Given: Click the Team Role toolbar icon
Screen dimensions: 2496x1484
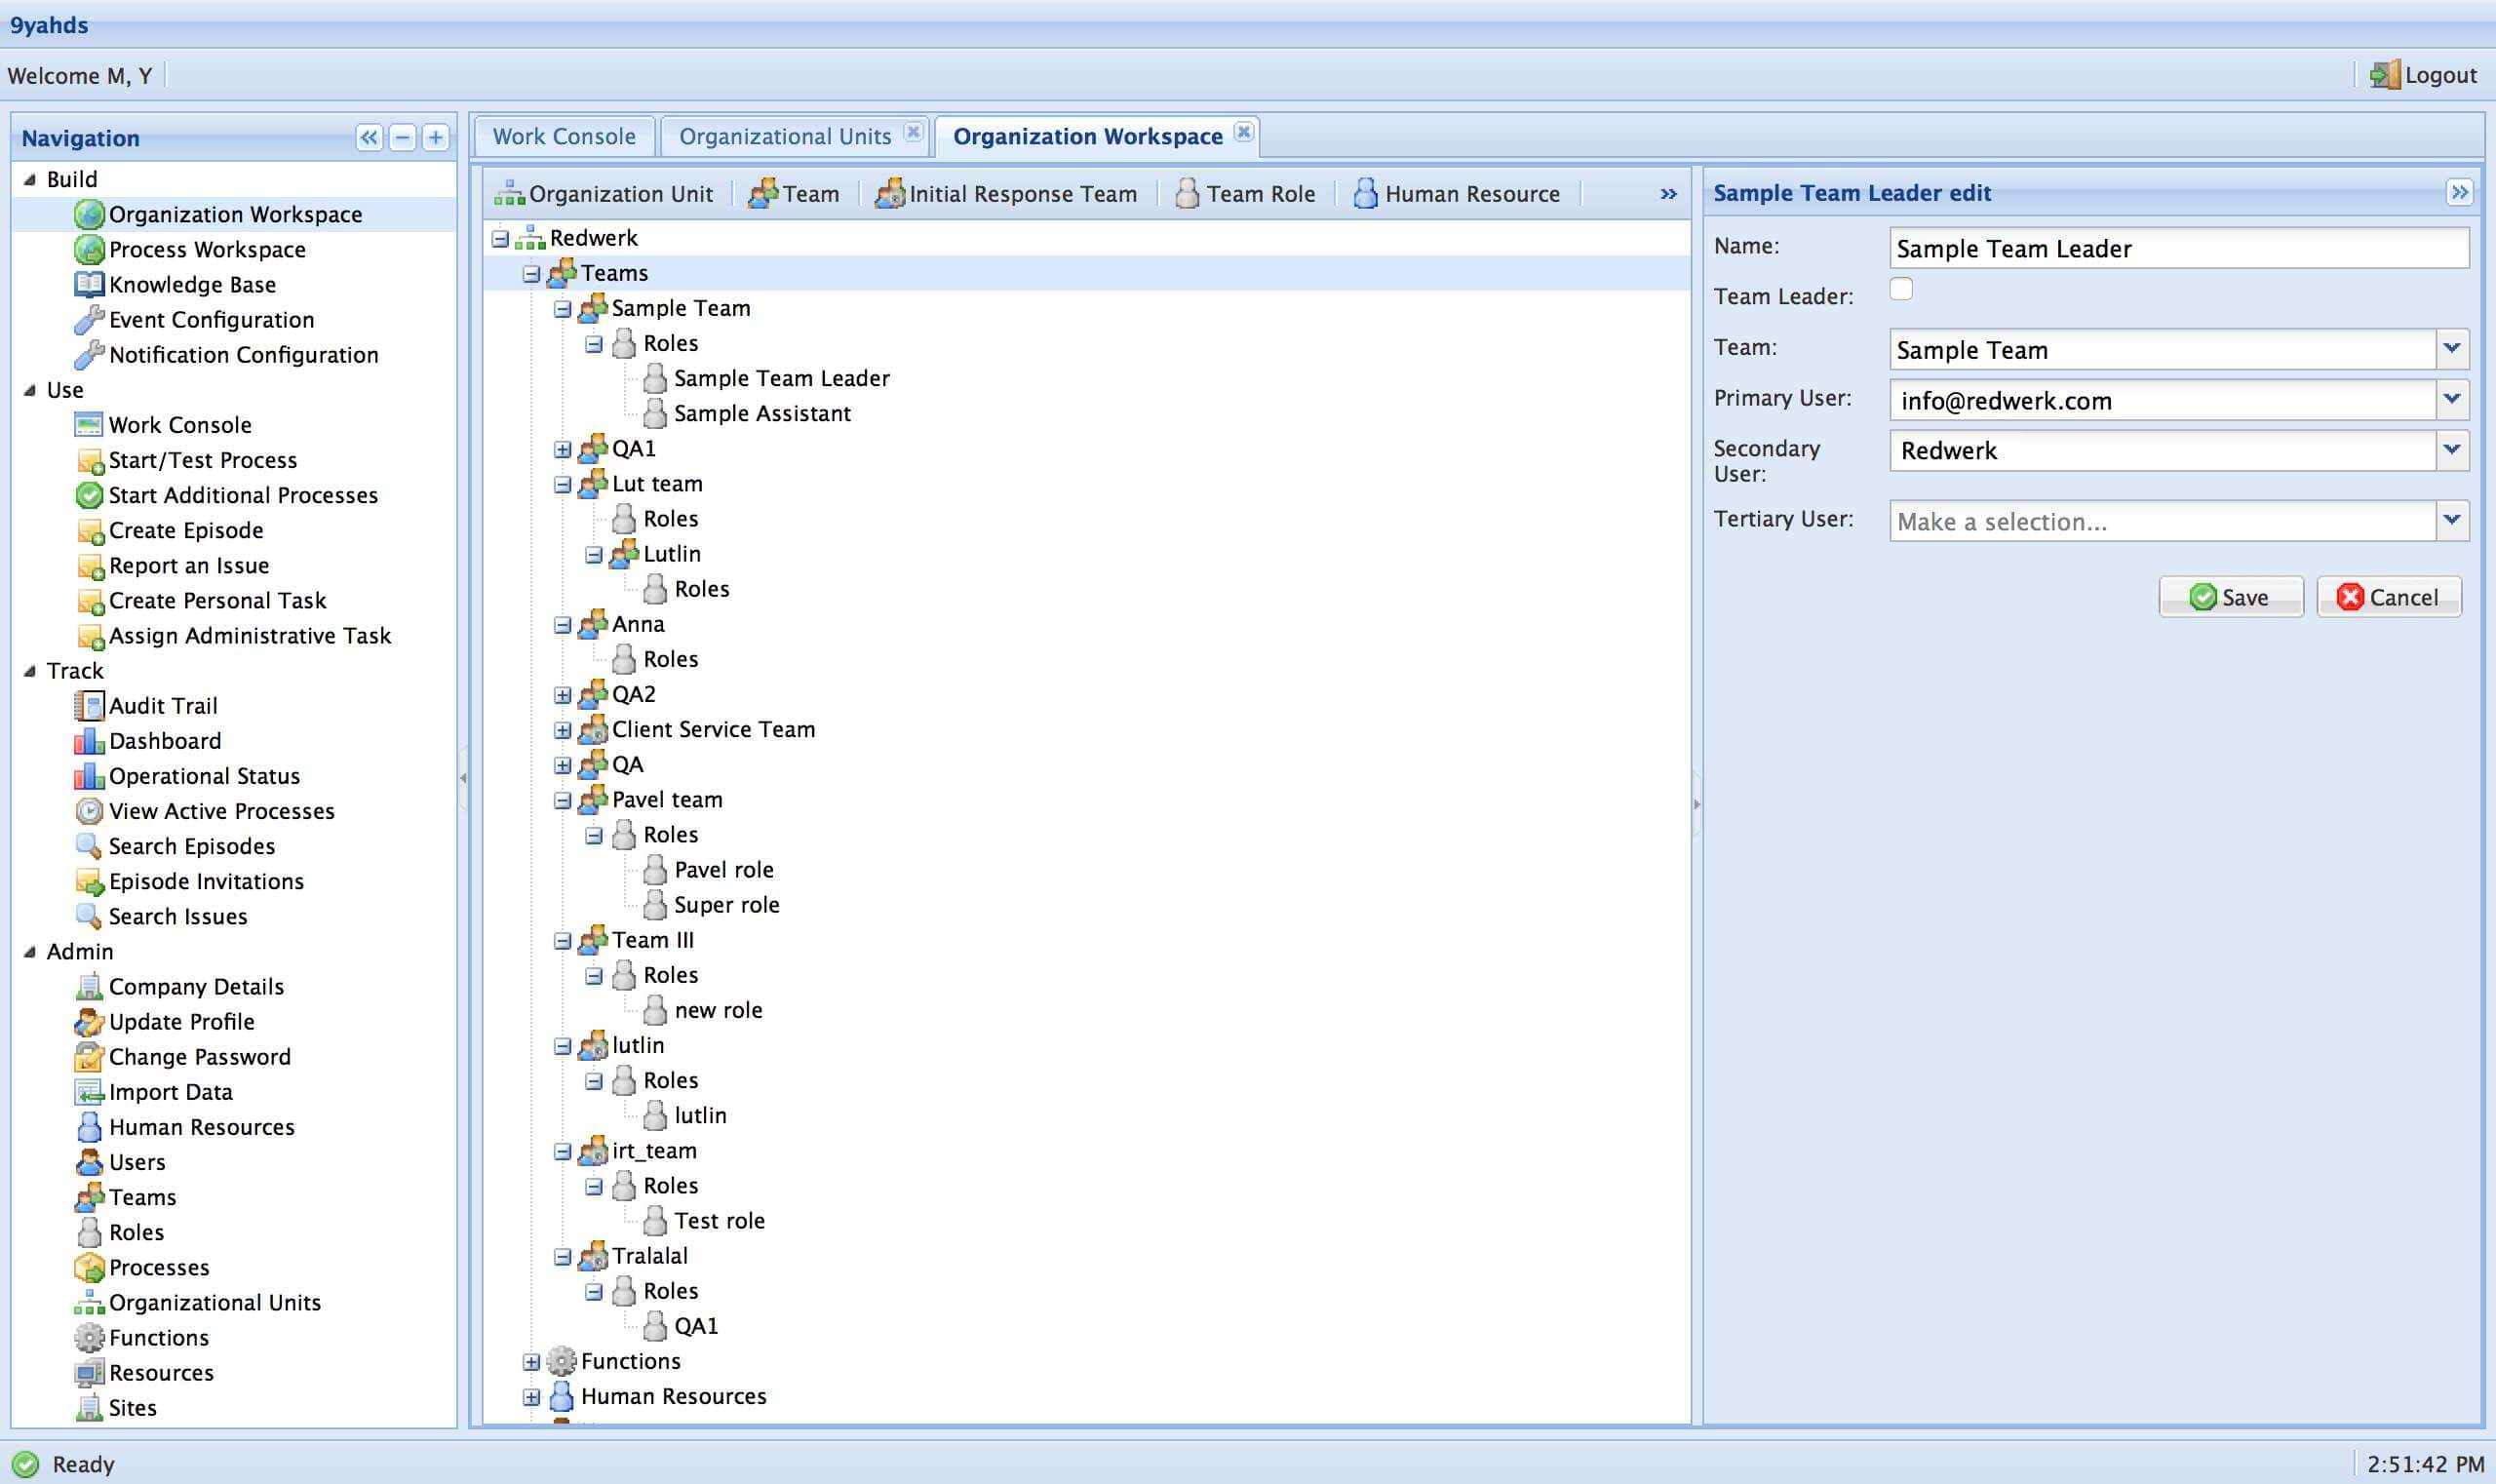Looking at the screenshot, I should [x=1187, y=193].
